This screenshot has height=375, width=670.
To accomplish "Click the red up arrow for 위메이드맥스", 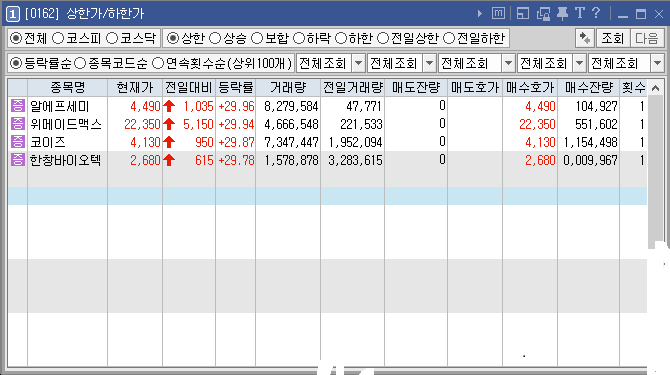I will coord(169,124).
